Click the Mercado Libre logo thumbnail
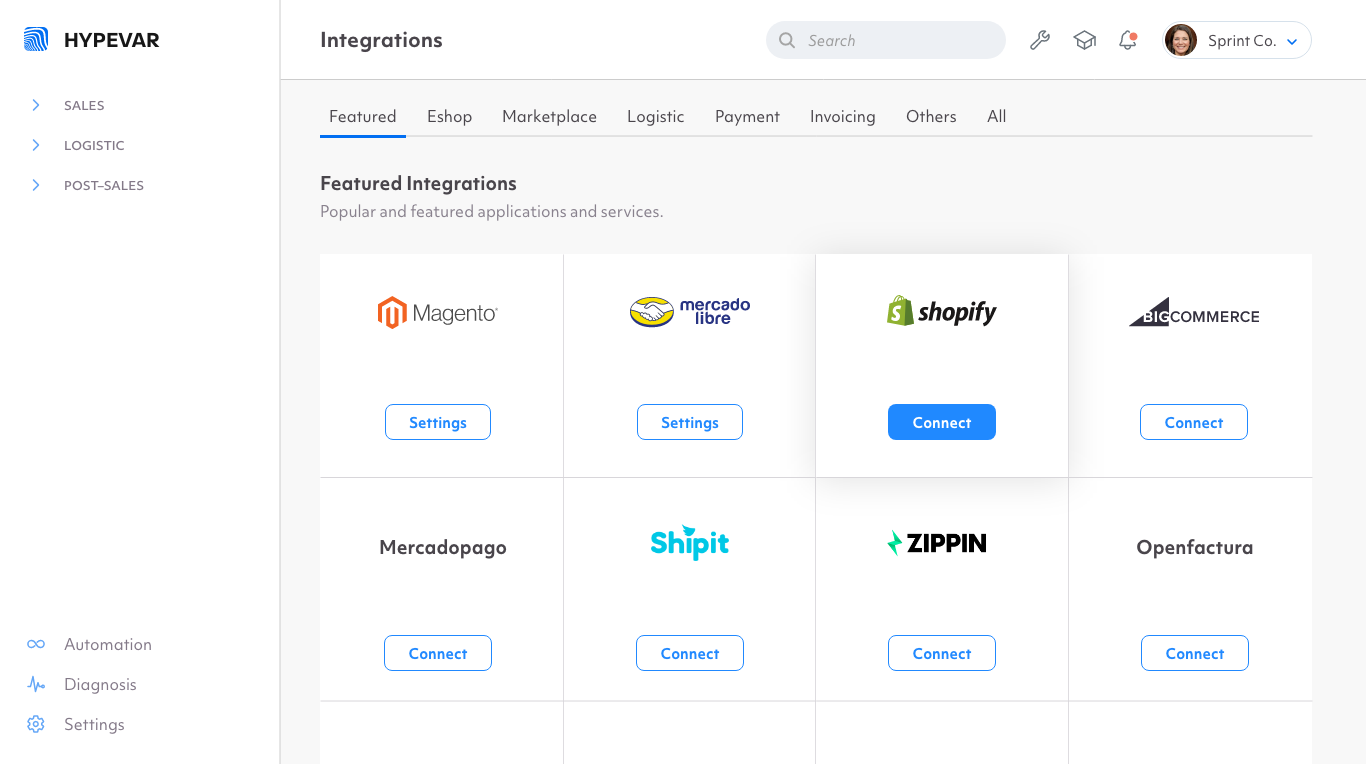 [689, 312]
